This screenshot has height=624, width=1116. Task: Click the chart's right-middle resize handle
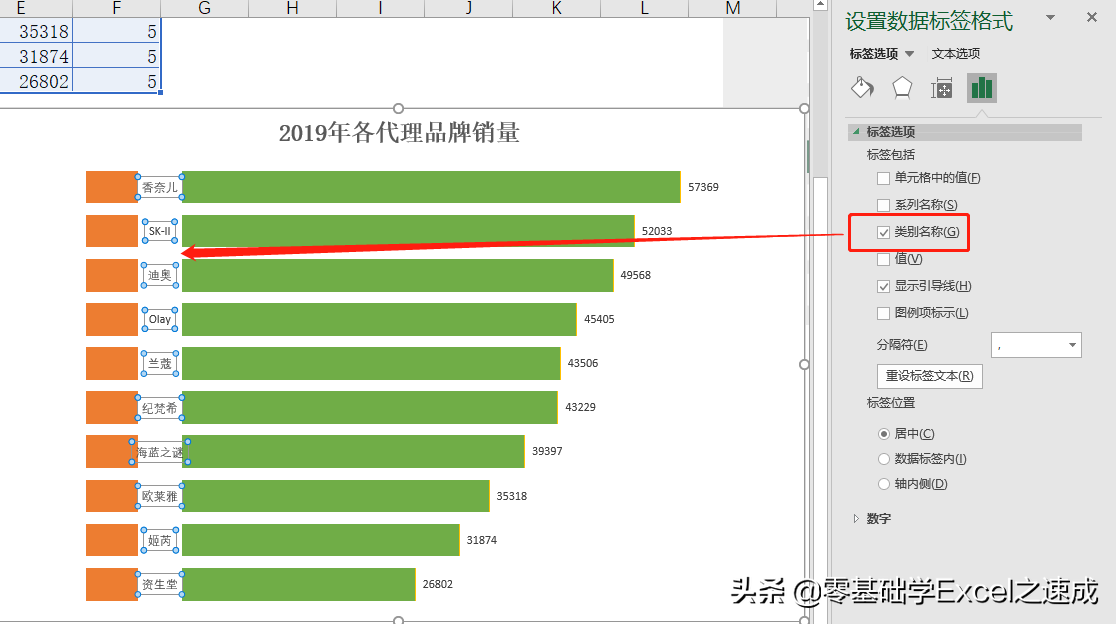pyautogui.click(x=804, y=364)
